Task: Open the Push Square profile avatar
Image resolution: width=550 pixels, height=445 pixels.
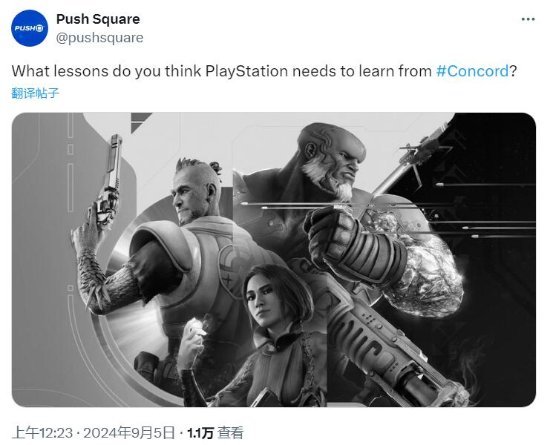Action: tap(29, 28)
